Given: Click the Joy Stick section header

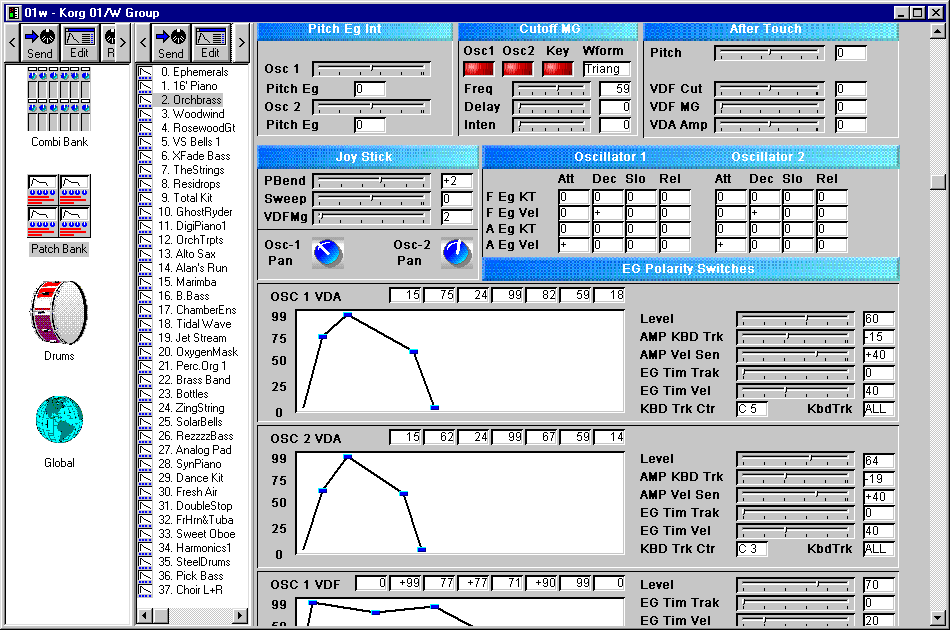Looking at the screenshot, I should click(x=368, y=157).
